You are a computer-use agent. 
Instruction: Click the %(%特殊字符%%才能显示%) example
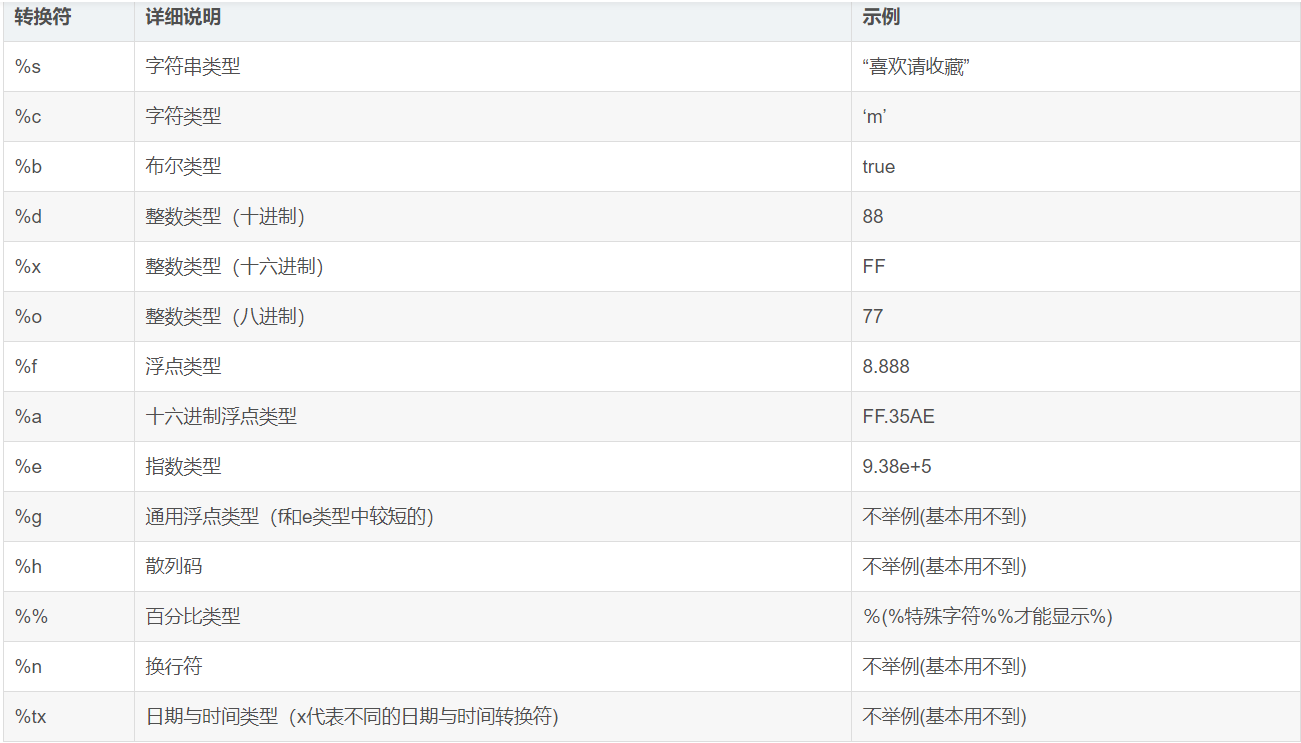tap(988, 617)
